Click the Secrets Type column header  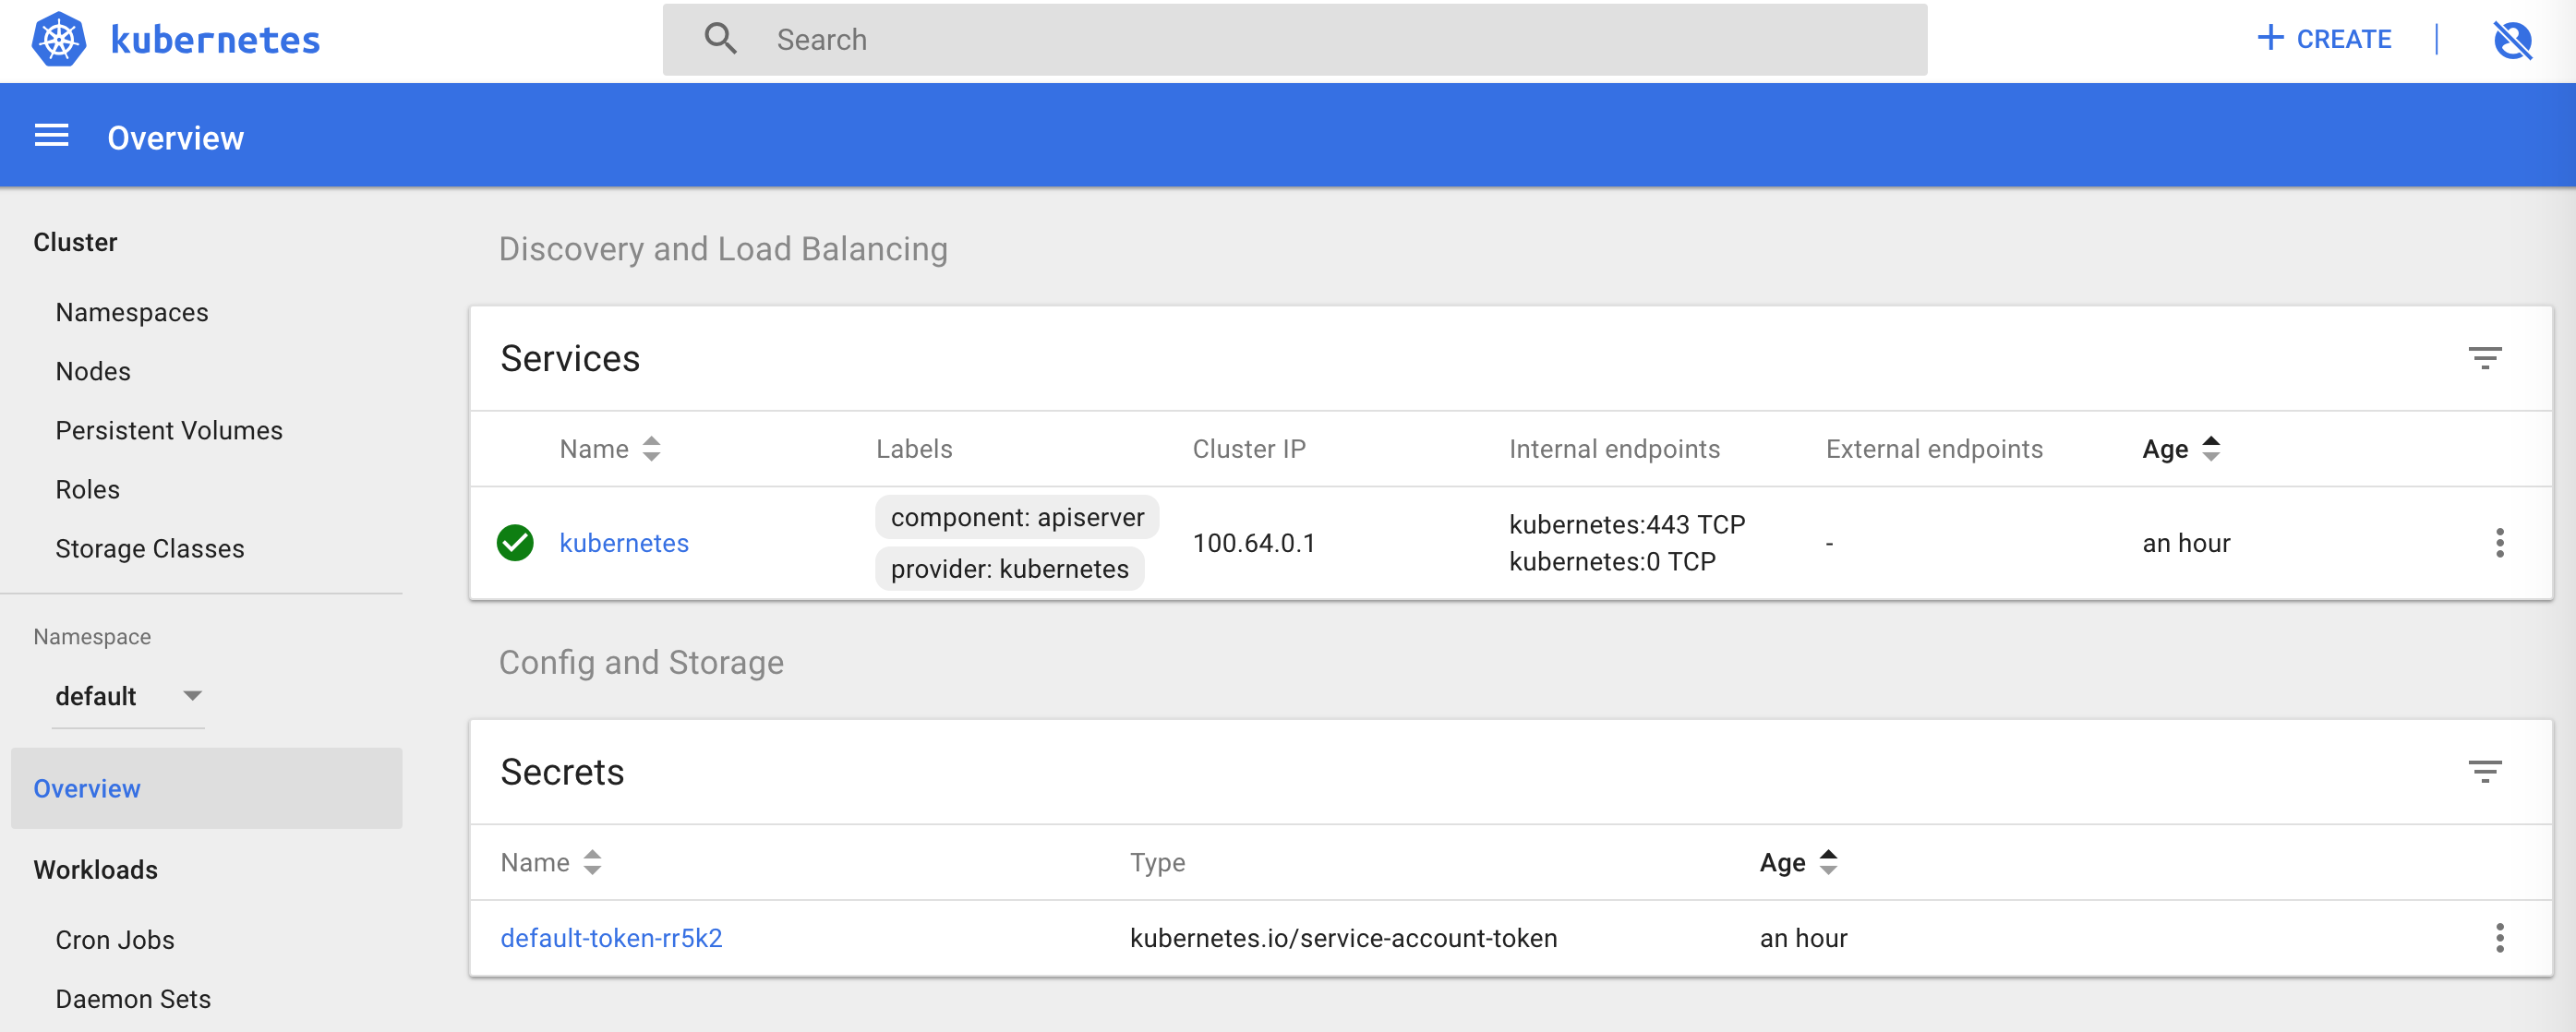pyautogui.click(x=1157, y=862)
